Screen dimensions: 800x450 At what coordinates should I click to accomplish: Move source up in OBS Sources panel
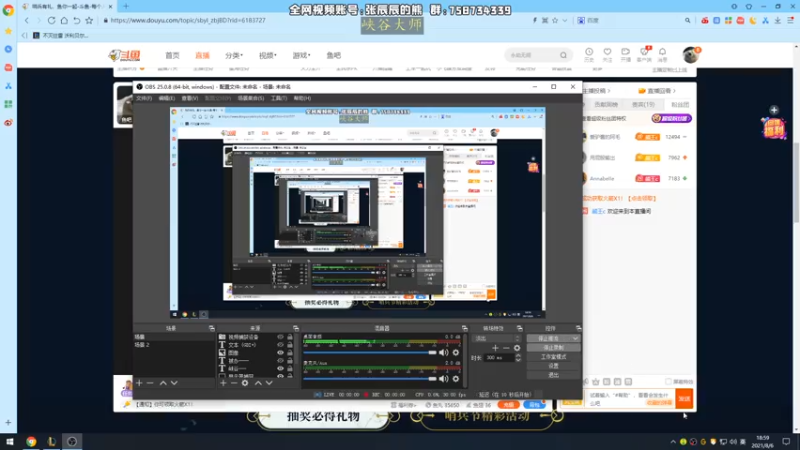click(x=258, y=383)
